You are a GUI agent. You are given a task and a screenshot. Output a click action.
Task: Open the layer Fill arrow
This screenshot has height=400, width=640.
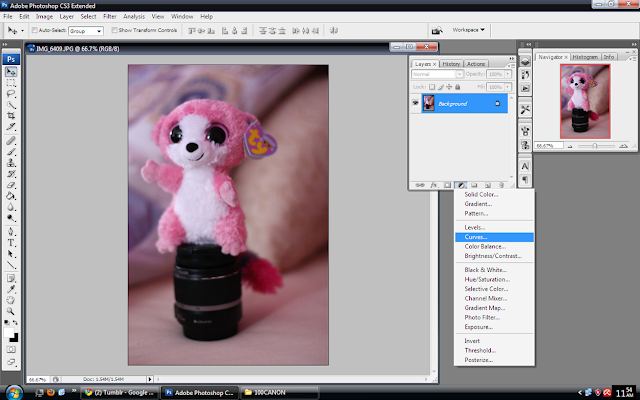pos(508,87)
